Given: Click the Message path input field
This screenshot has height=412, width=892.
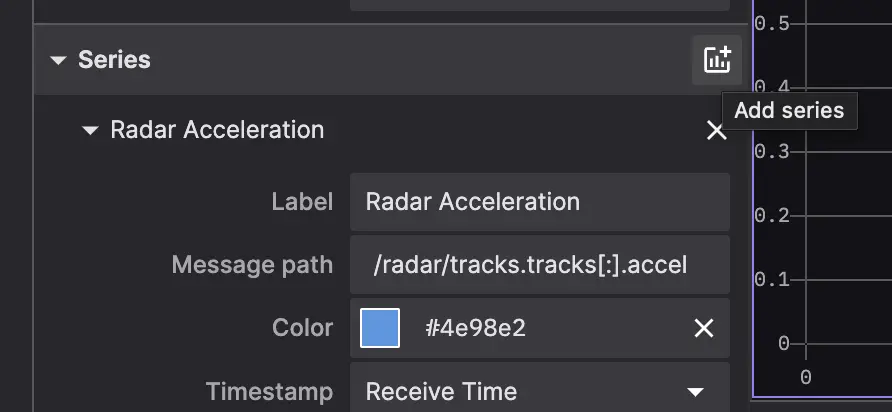Looking at the screenshot, I should [x=540, y=265].
